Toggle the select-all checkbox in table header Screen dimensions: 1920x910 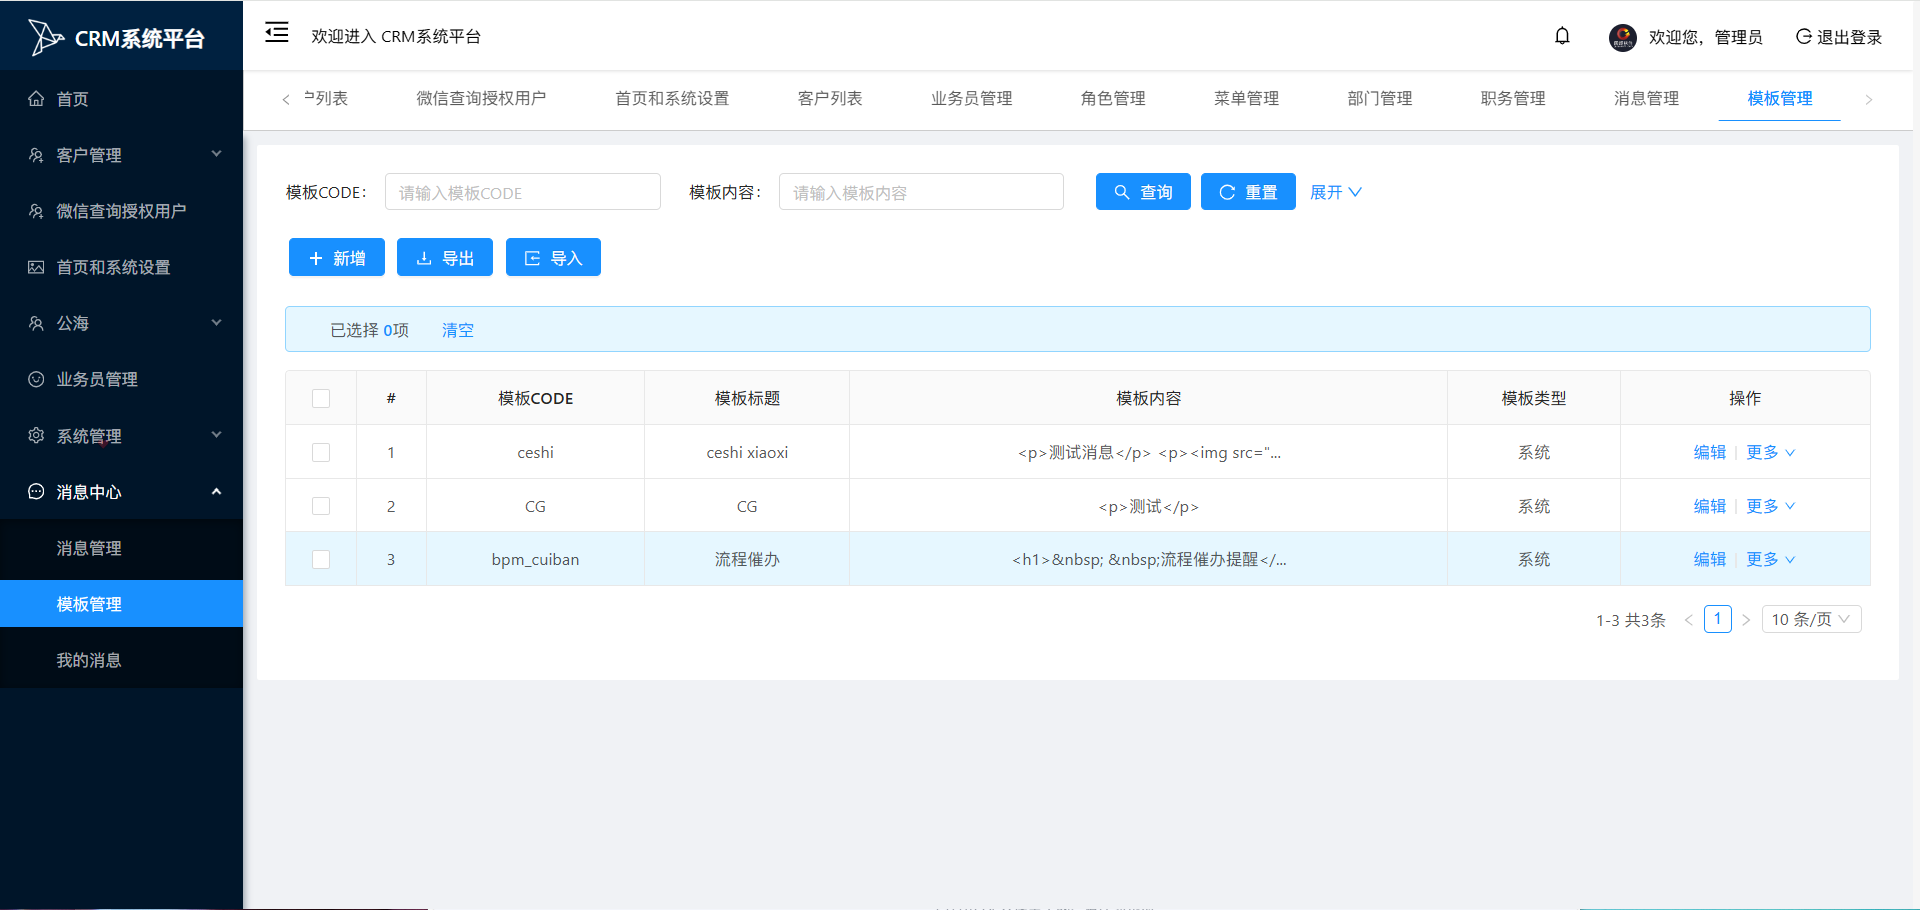click(x=321, y=398)
